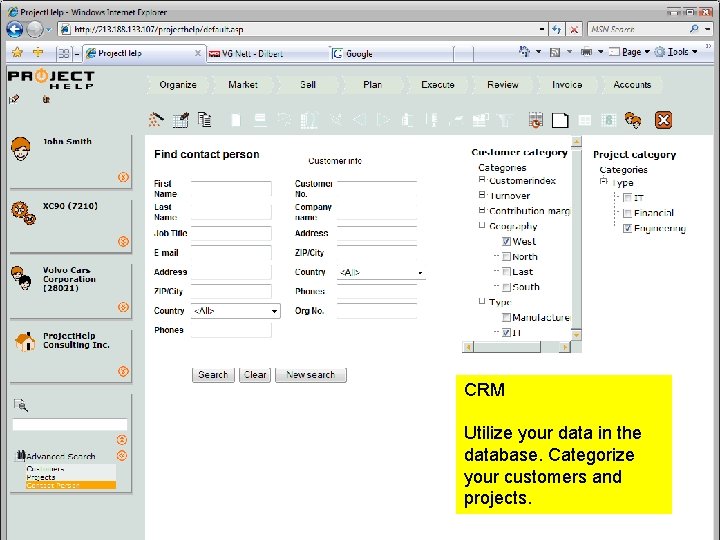Open the Market menu

tap(243, 84)
